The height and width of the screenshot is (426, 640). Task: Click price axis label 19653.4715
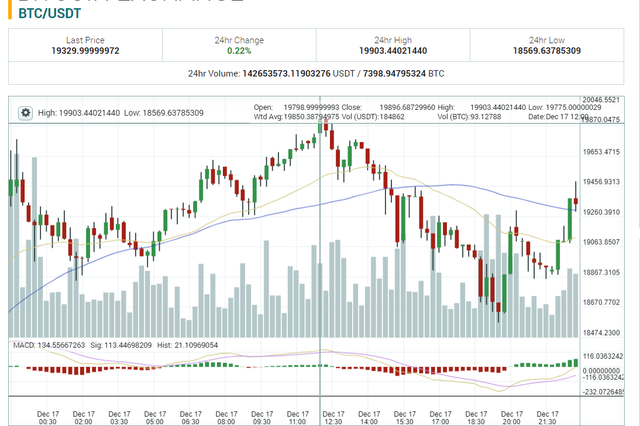point(601,152)
